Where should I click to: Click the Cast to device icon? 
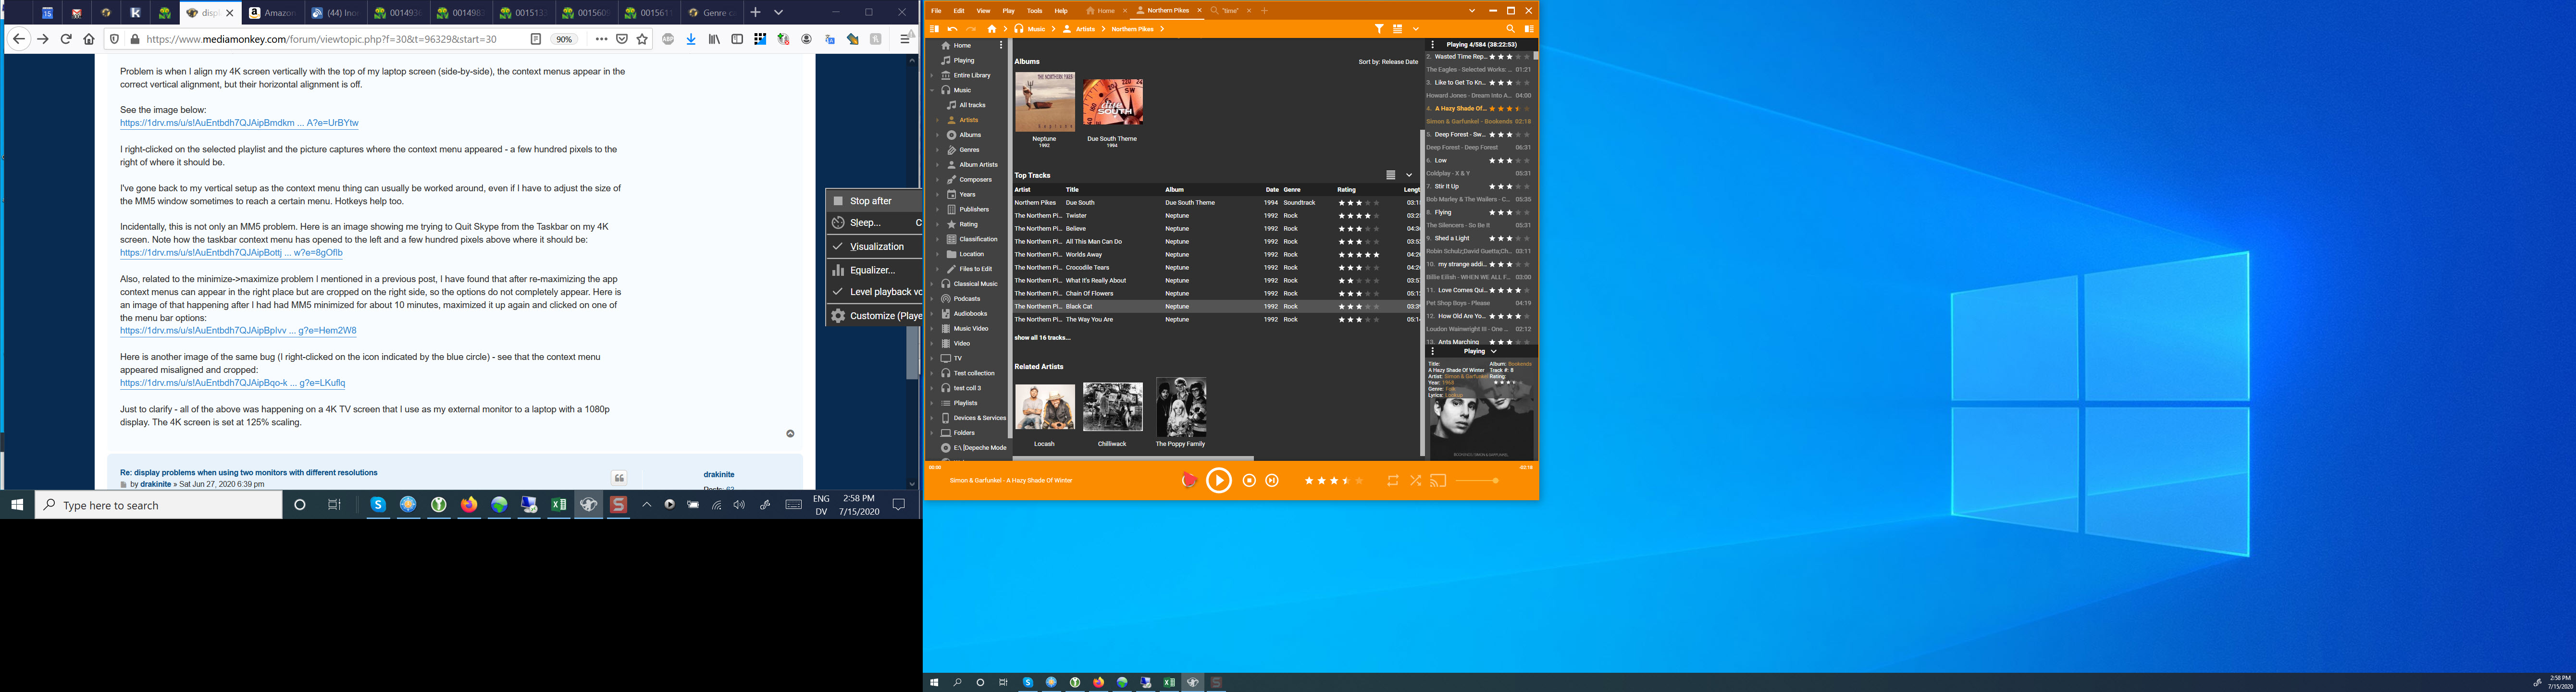[x=1438, y=481]
